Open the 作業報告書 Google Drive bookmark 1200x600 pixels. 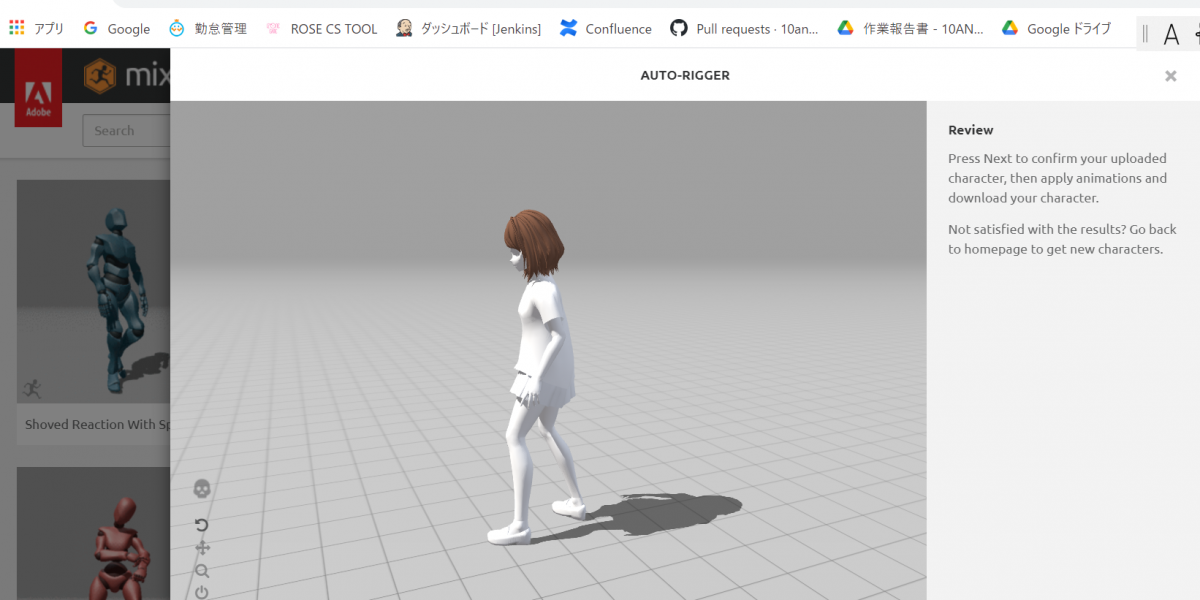910,29
